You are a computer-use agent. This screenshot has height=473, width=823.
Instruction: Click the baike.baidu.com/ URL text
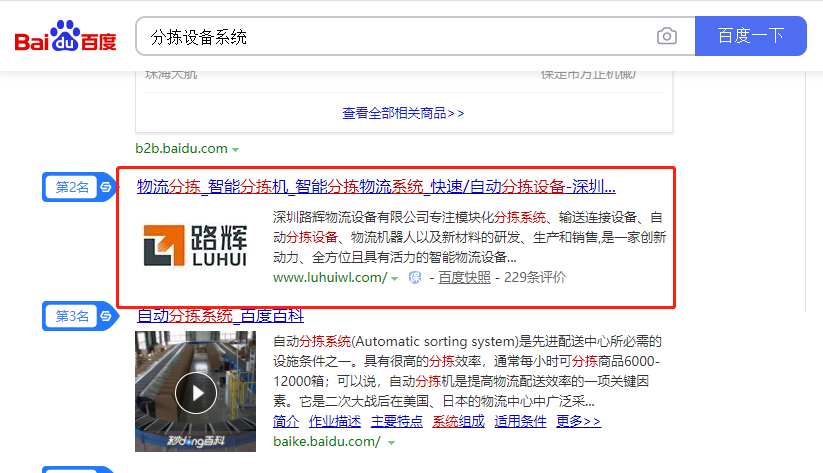click(327, 442)
